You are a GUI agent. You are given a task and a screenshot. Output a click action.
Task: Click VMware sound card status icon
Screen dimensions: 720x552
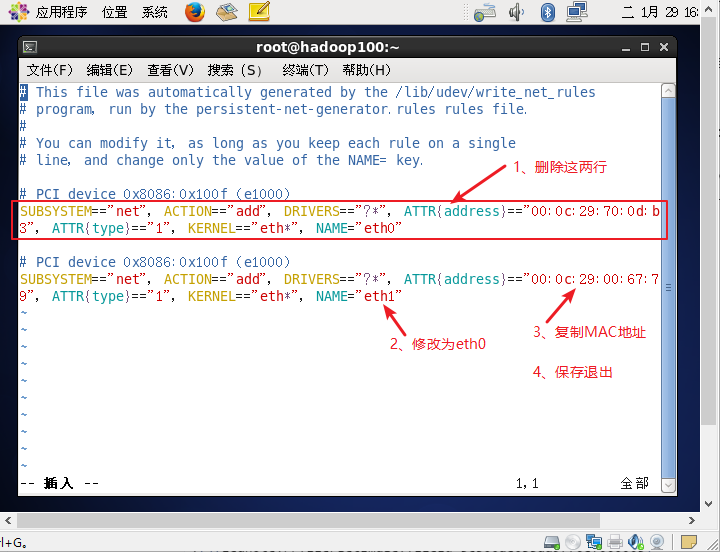point(636,542)
